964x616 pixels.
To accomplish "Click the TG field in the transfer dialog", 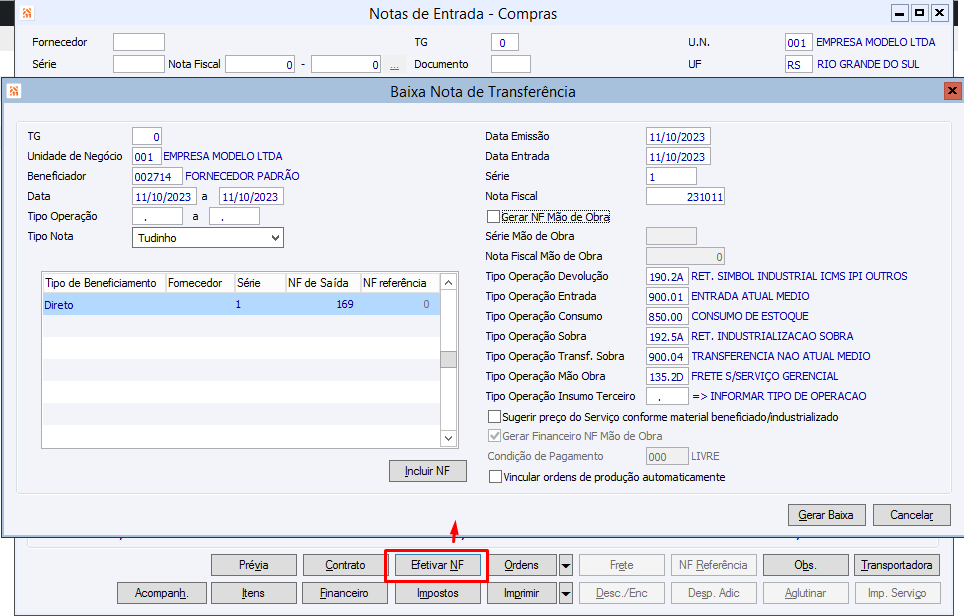I will 147,136.
